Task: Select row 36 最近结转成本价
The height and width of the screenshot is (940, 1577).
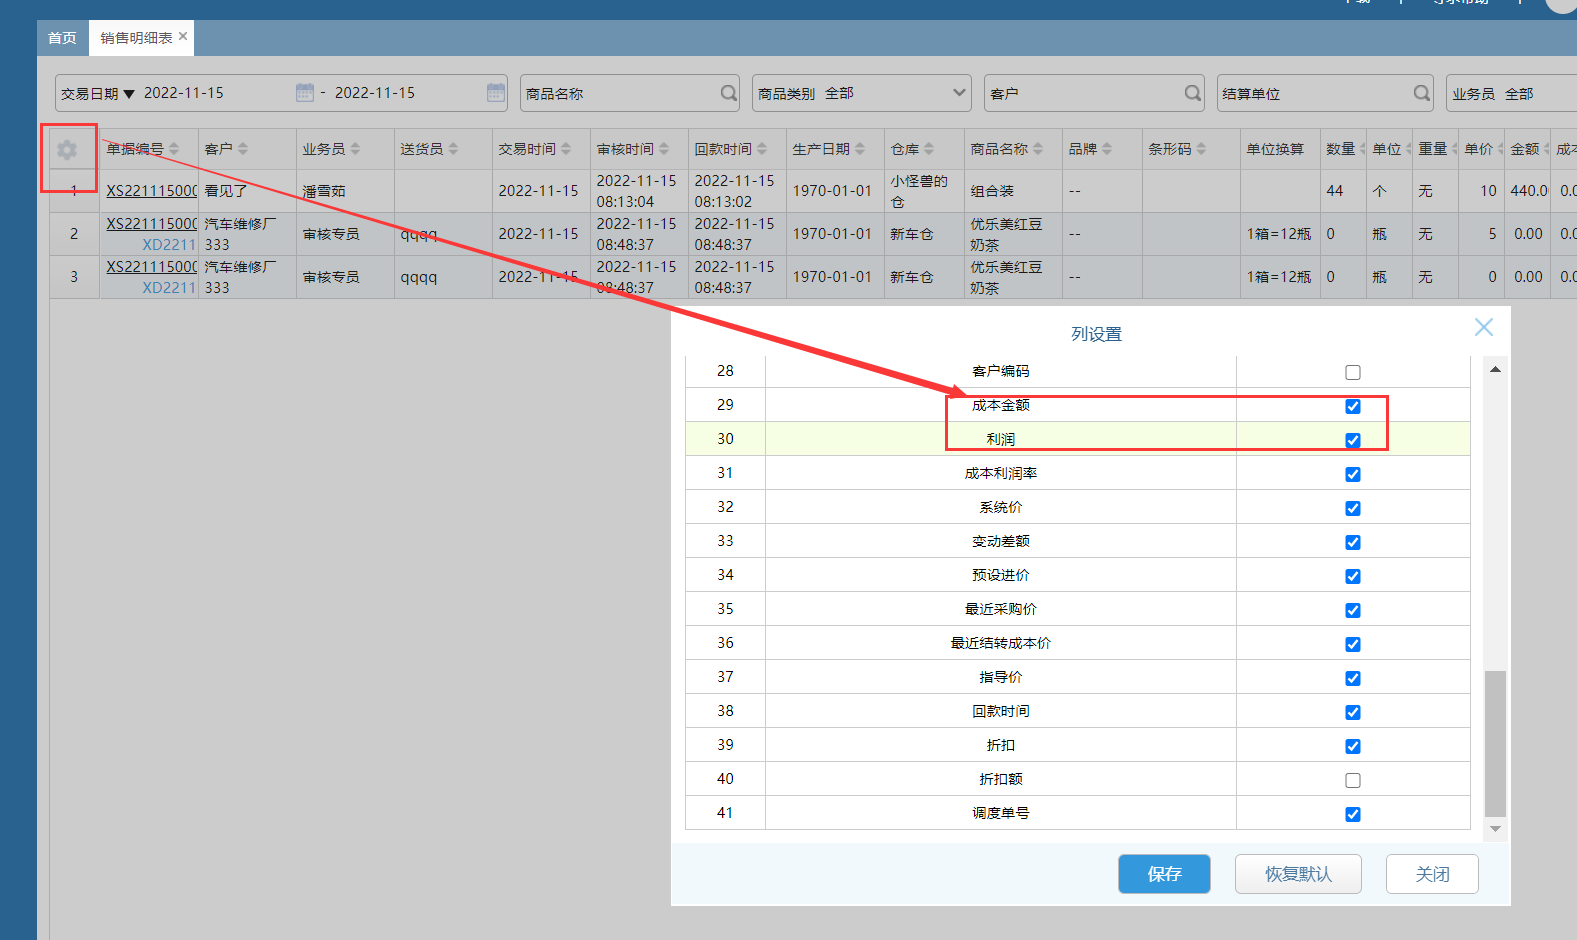Action: [1077, 643]
